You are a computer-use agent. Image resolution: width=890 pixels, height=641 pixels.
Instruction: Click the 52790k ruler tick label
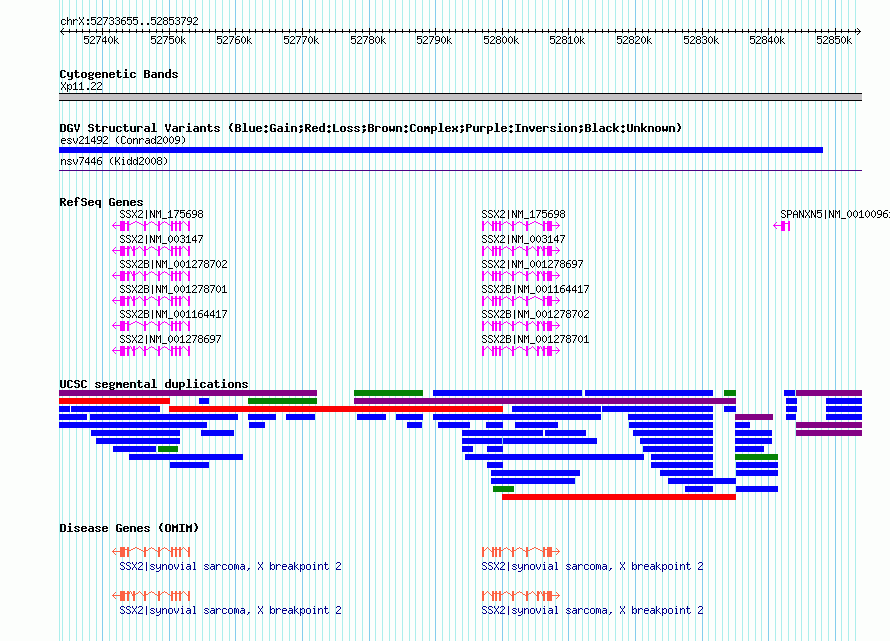point(434,40)
